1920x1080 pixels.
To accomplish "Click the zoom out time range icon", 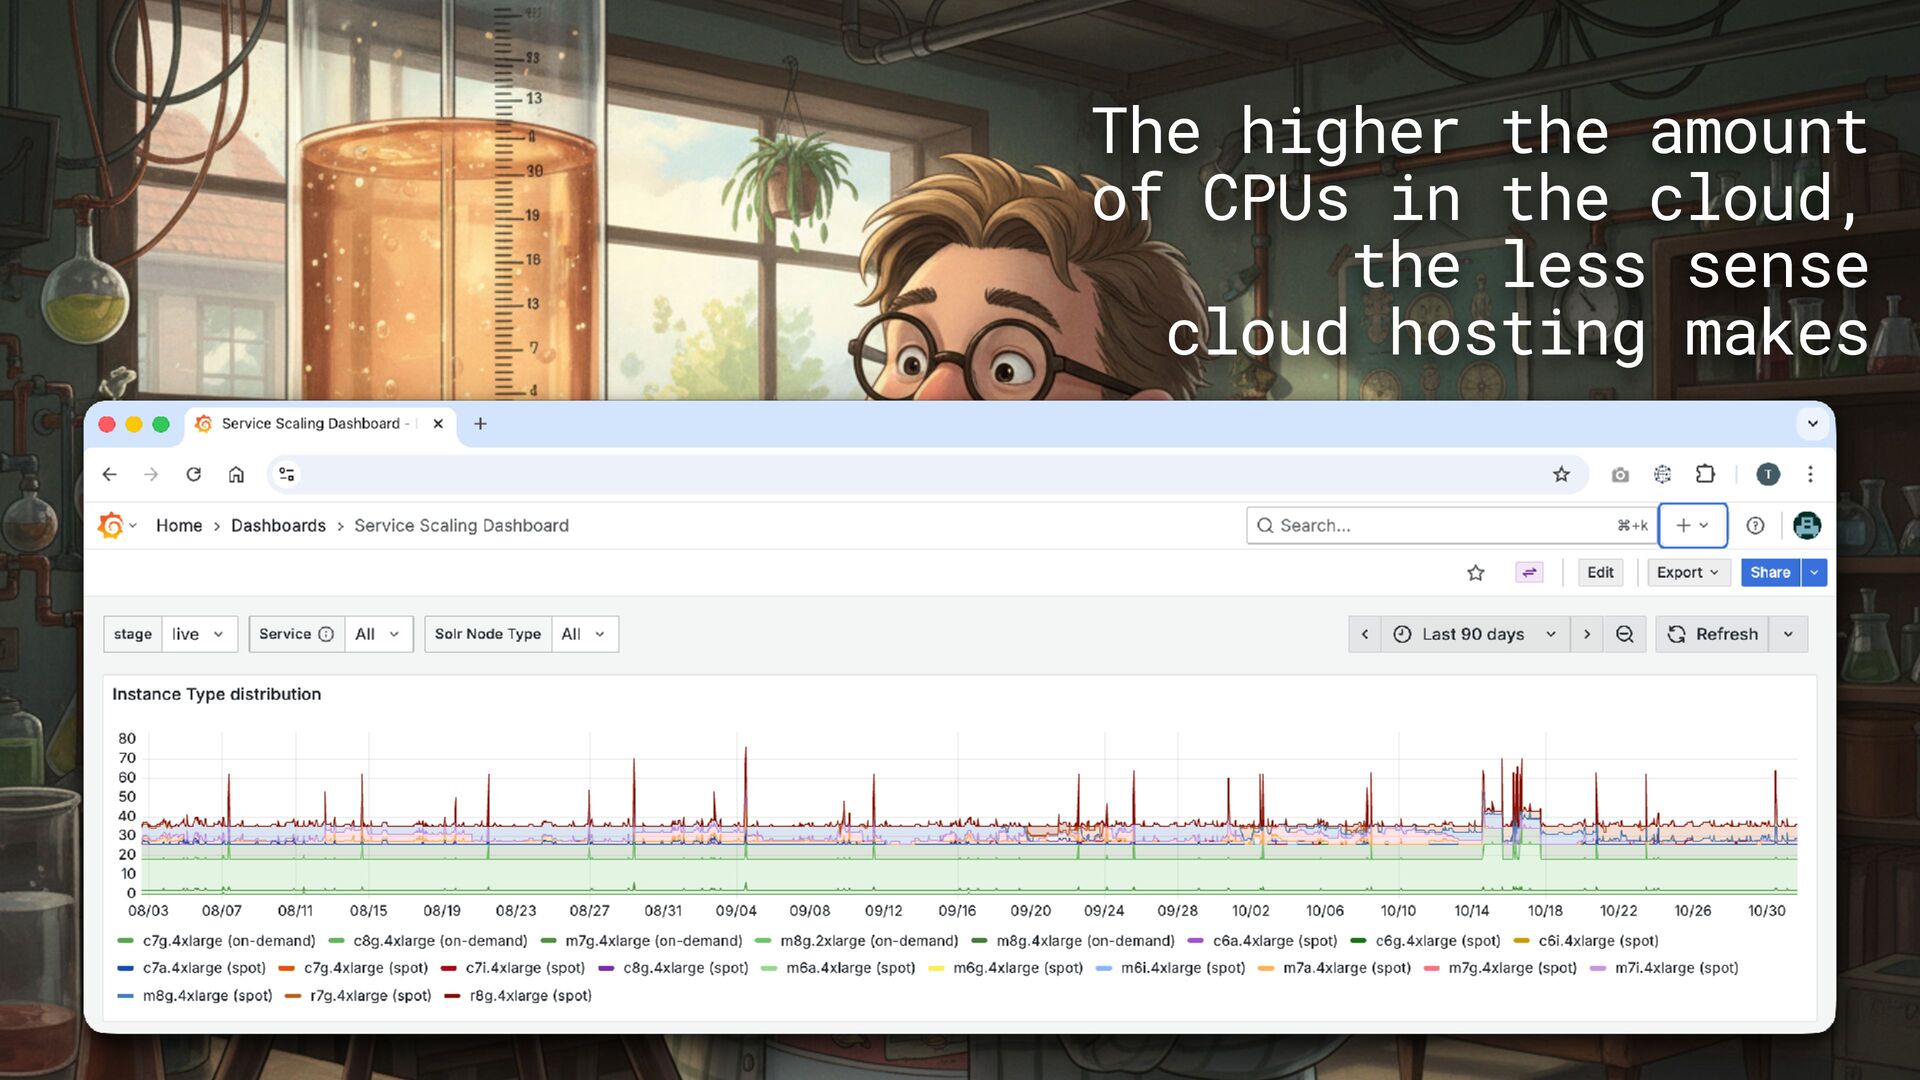I will pos(1624,634).
